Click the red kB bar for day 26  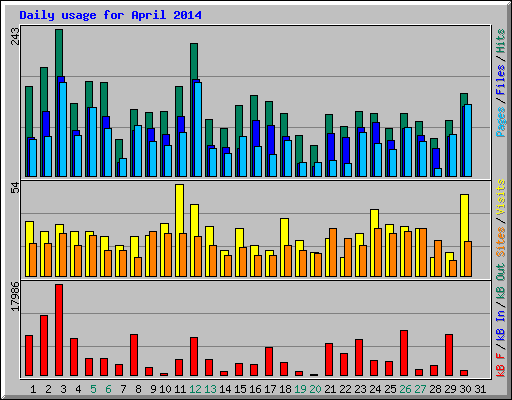(404, 353)
